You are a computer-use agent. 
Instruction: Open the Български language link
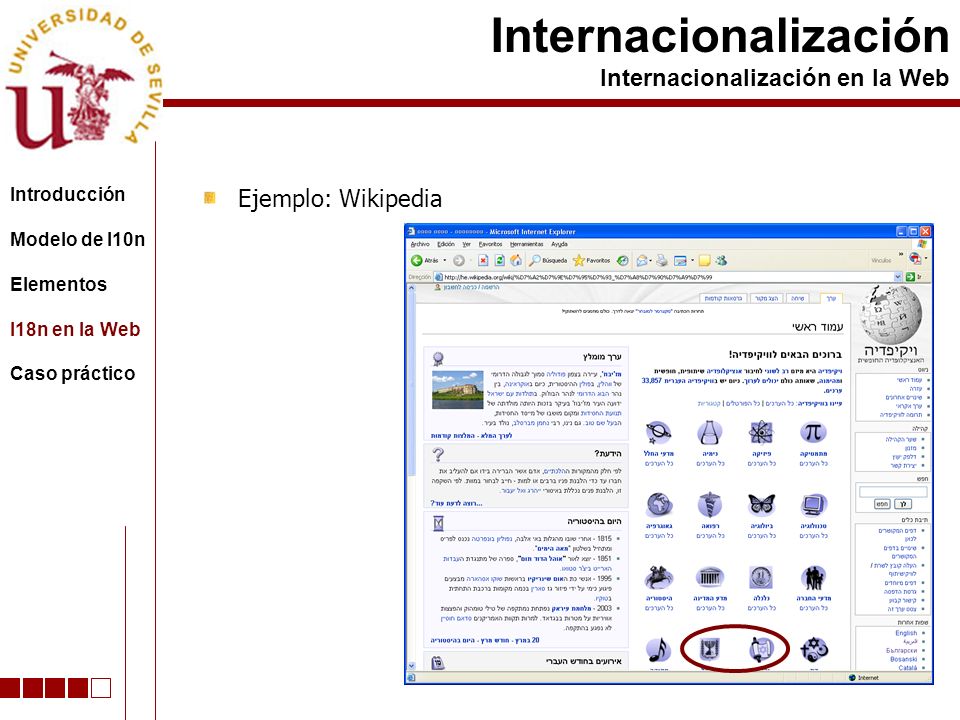coord(902,651)
